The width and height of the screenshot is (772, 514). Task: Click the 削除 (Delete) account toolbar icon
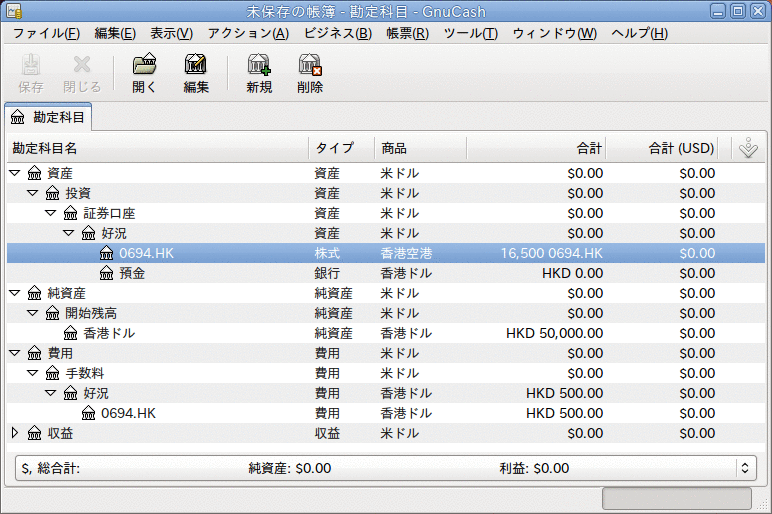pyautogui.click(x=310, y=73)
